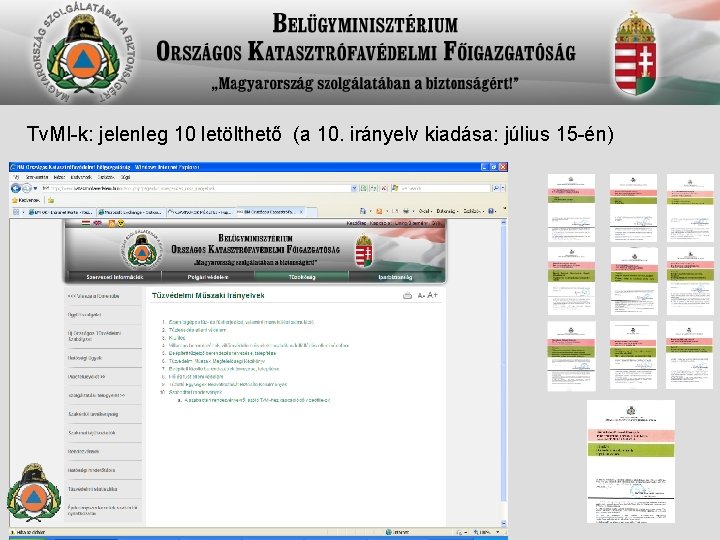This screenshot has height=540, width=720.
Task: Click the orange RSS feeds toolbar icon
Action: pos(379,211)
